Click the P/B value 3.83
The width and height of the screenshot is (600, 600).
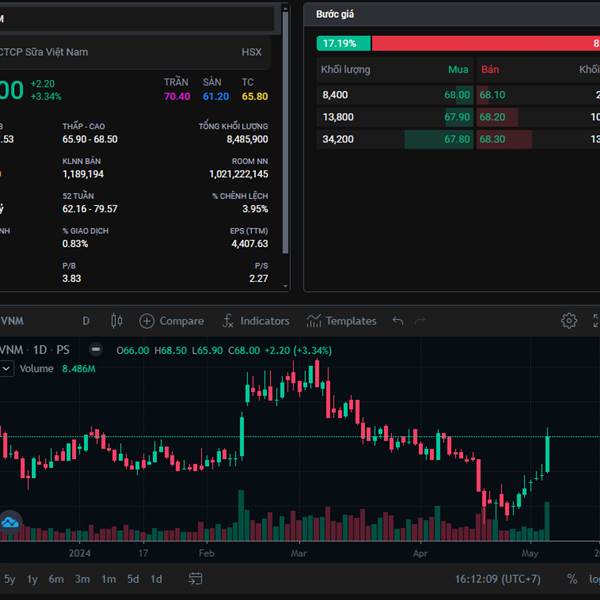(x=72, y=279)
